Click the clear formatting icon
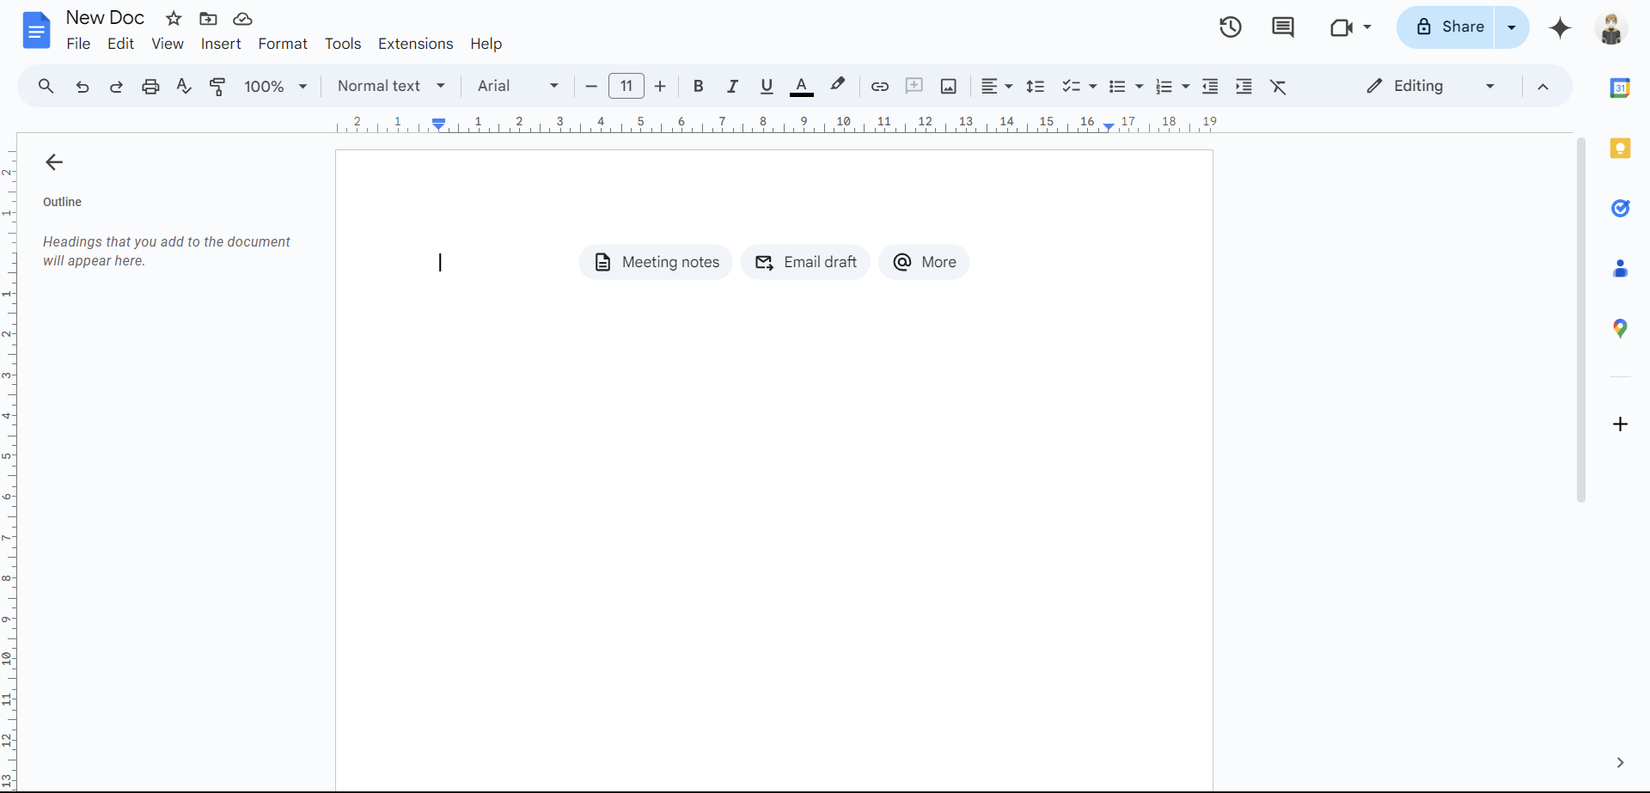Image resolution: width=1650 pixels, height=793 pixels. pyautogui.click(x=1278, y=86)
